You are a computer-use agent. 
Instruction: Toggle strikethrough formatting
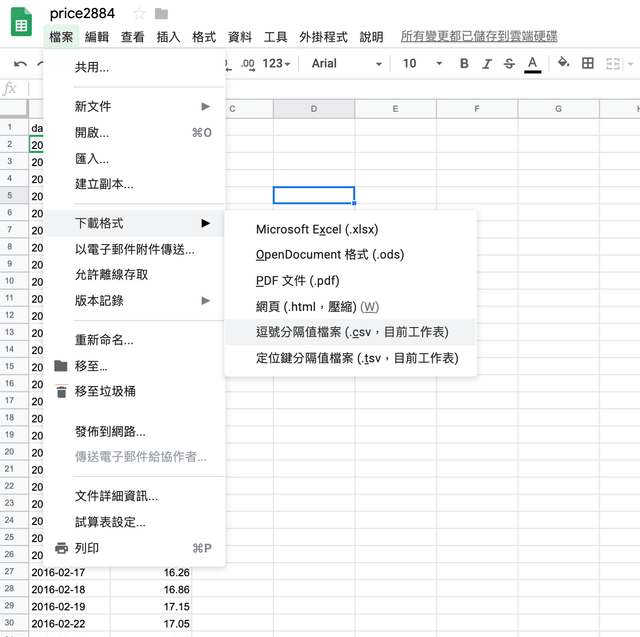(509, 63)
